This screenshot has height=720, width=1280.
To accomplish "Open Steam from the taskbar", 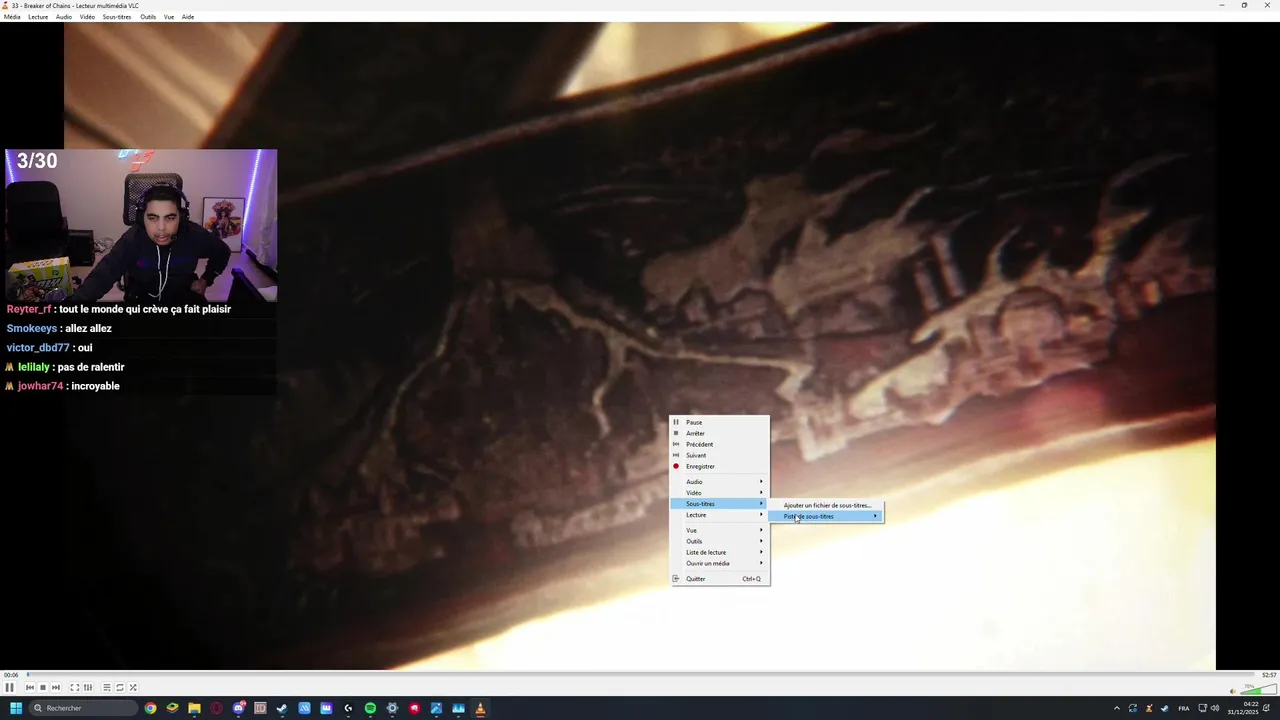I will (282, 708).
